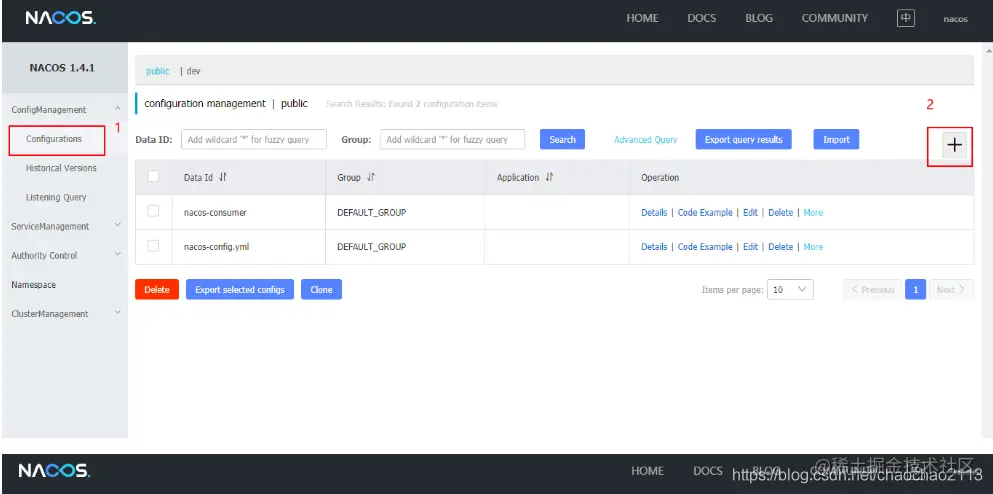Edit the nacos-config.yml configuration
This screenshot has height=494, width=993.
click(x=750, y=247)
